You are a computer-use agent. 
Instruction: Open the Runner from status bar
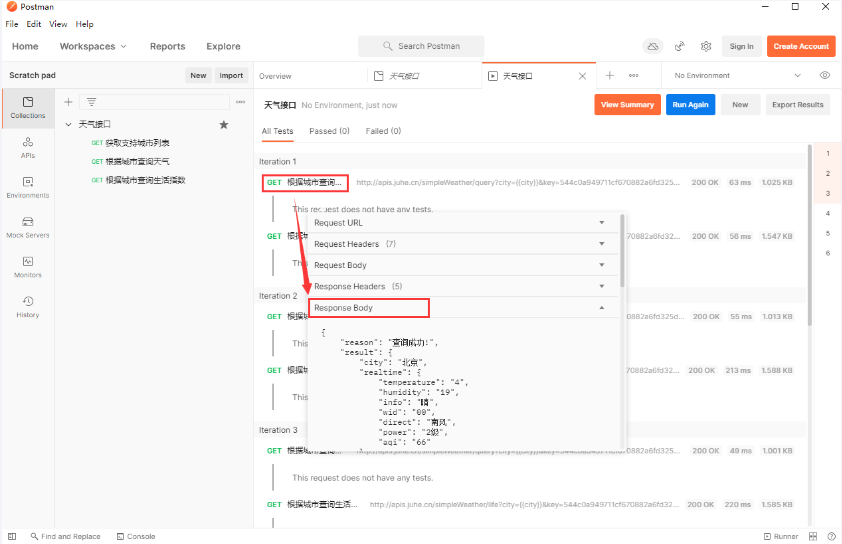(x=781, y=536)
